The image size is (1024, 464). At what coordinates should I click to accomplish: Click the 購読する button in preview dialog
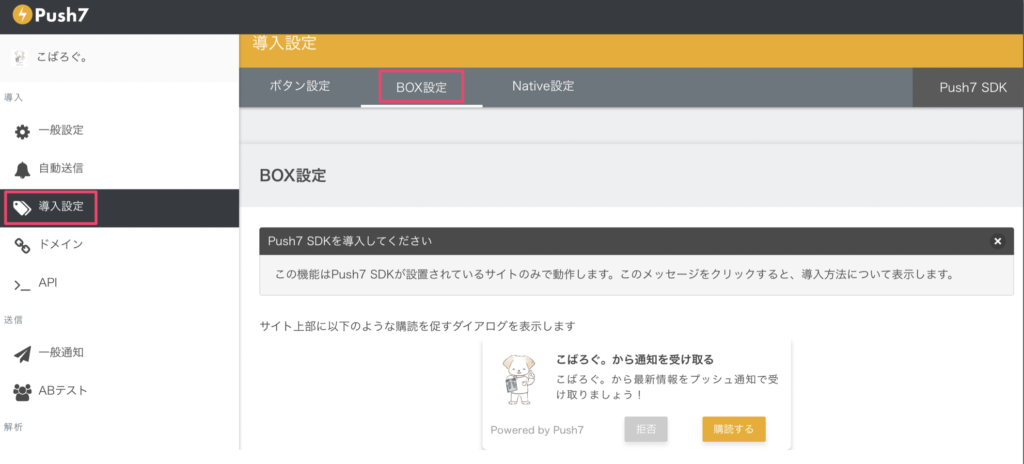pyautogui.click(x=733, y=429)
